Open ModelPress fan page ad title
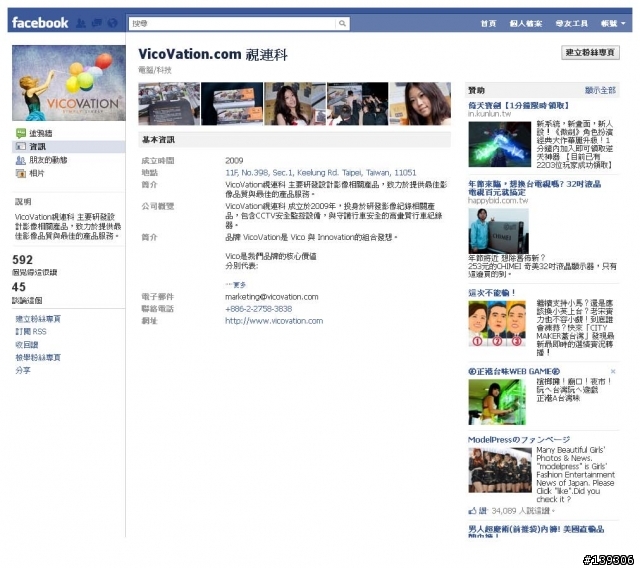This screenshot has width=640, height=568. click(x=519, y=439)
